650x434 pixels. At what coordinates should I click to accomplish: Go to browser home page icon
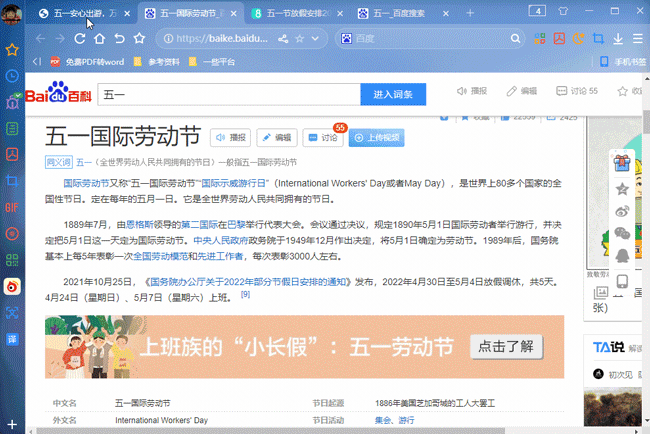(99, 39)
